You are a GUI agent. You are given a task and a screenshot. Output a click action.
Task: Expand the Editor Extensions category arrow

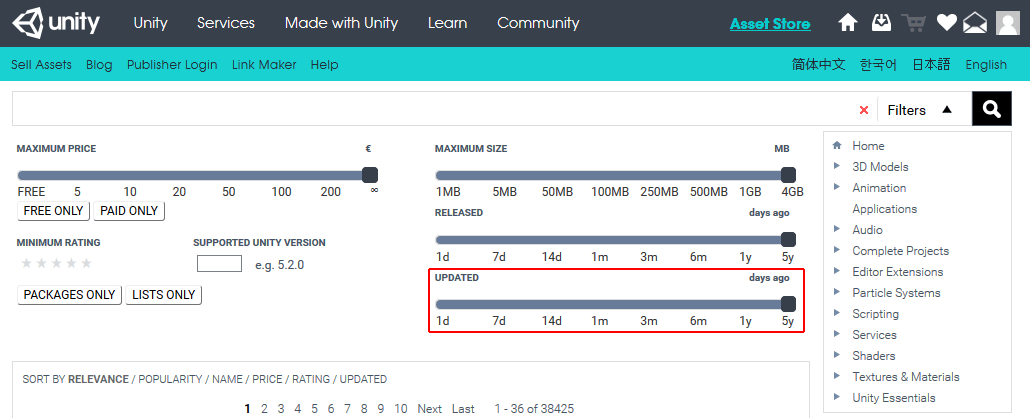(x=837, y=271)
